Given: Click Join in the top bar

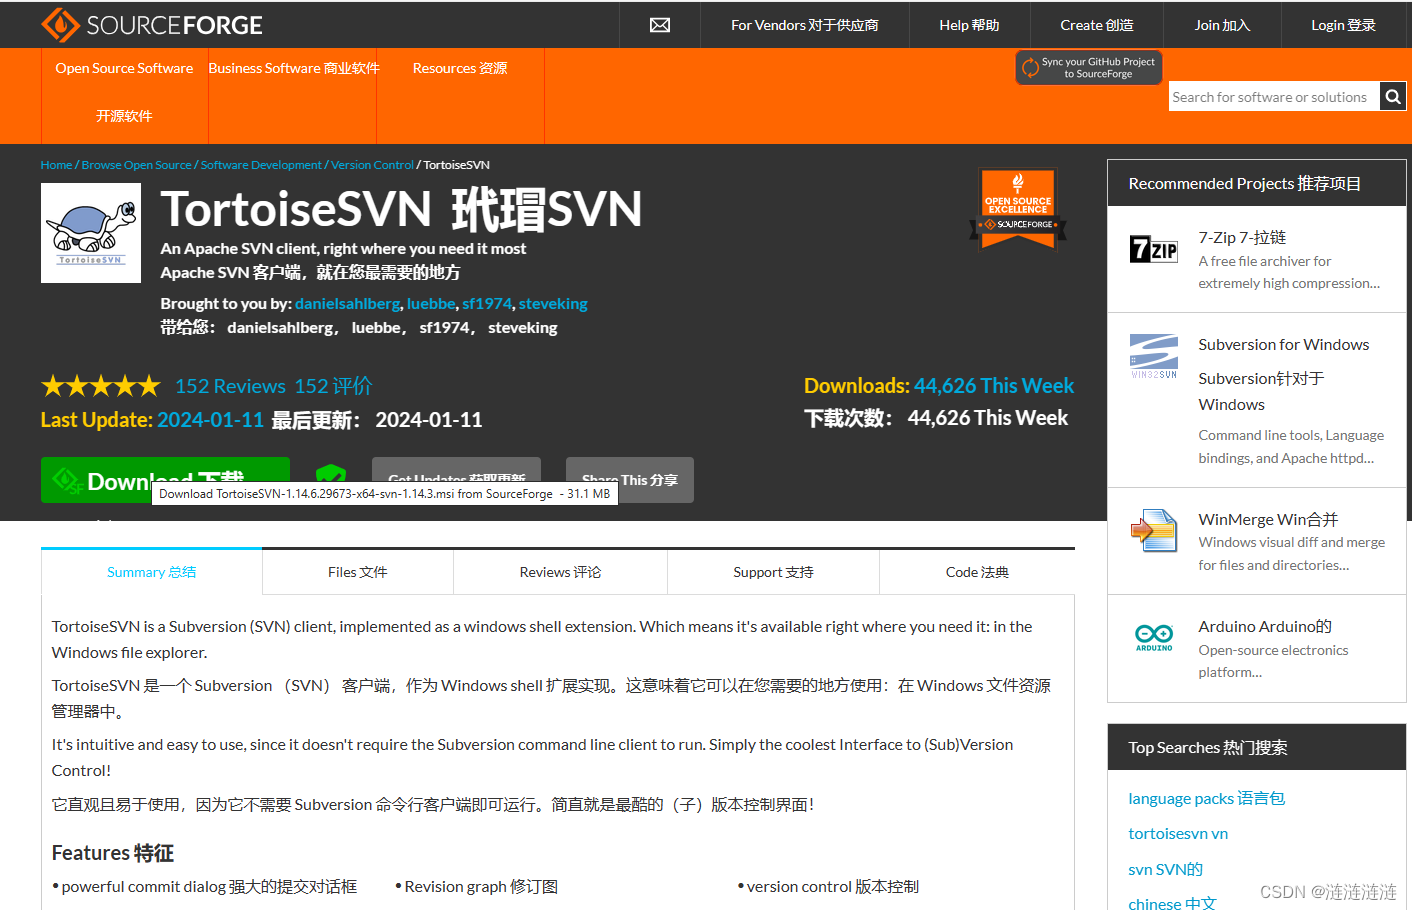Looking at the screenshot, I should [x=1222, y=25].
